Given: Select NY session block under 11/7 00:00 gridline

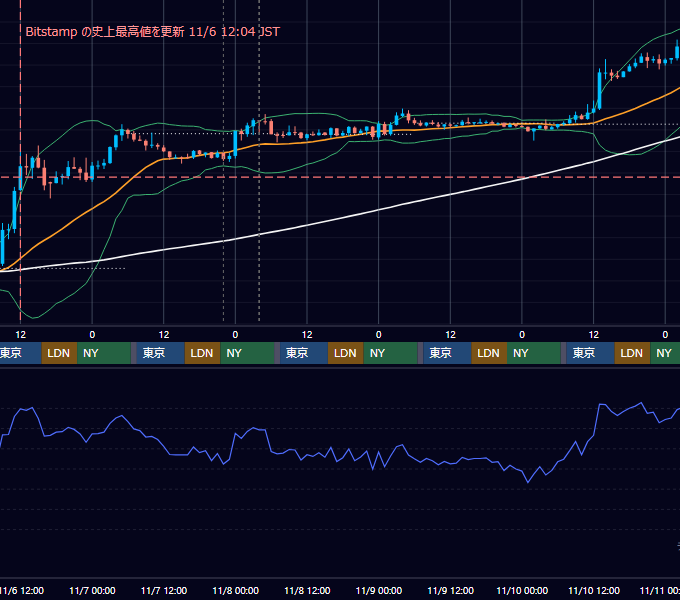Looking at the screenshot, I should click(x=104, y=353).
